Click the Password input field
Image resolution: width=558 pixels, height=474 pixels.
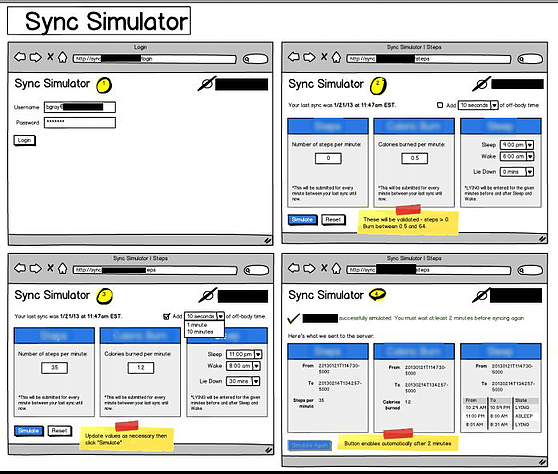80,123
